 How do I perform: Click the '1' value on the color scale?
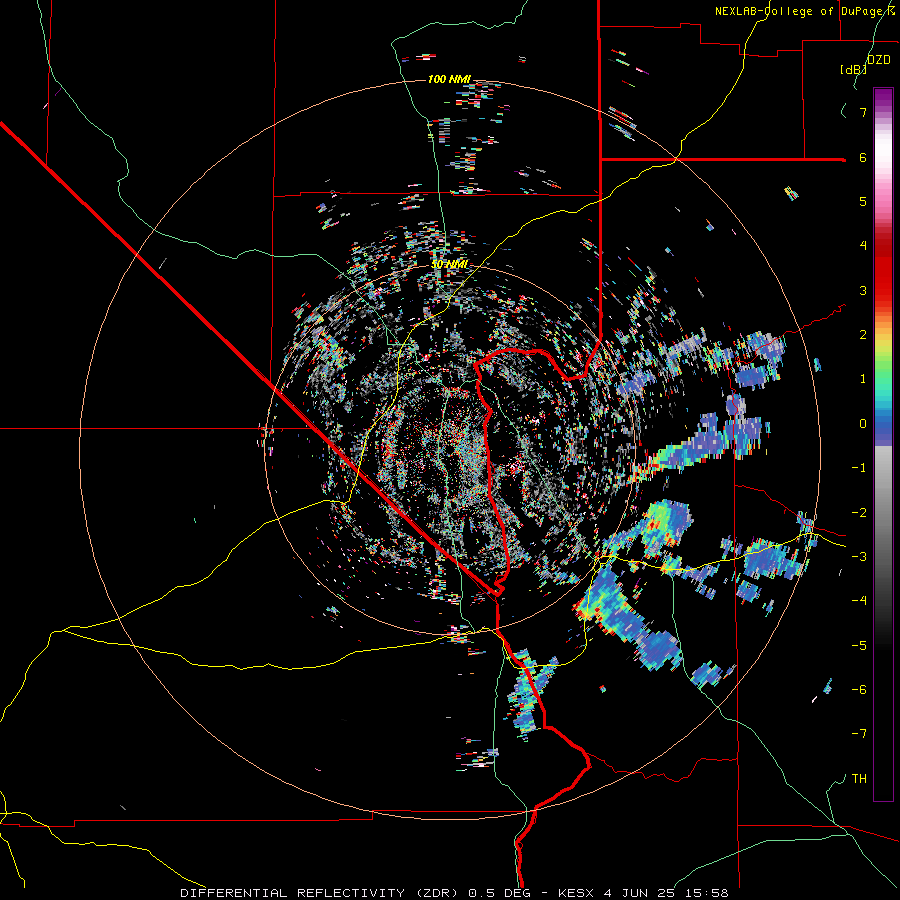point(863,379)
